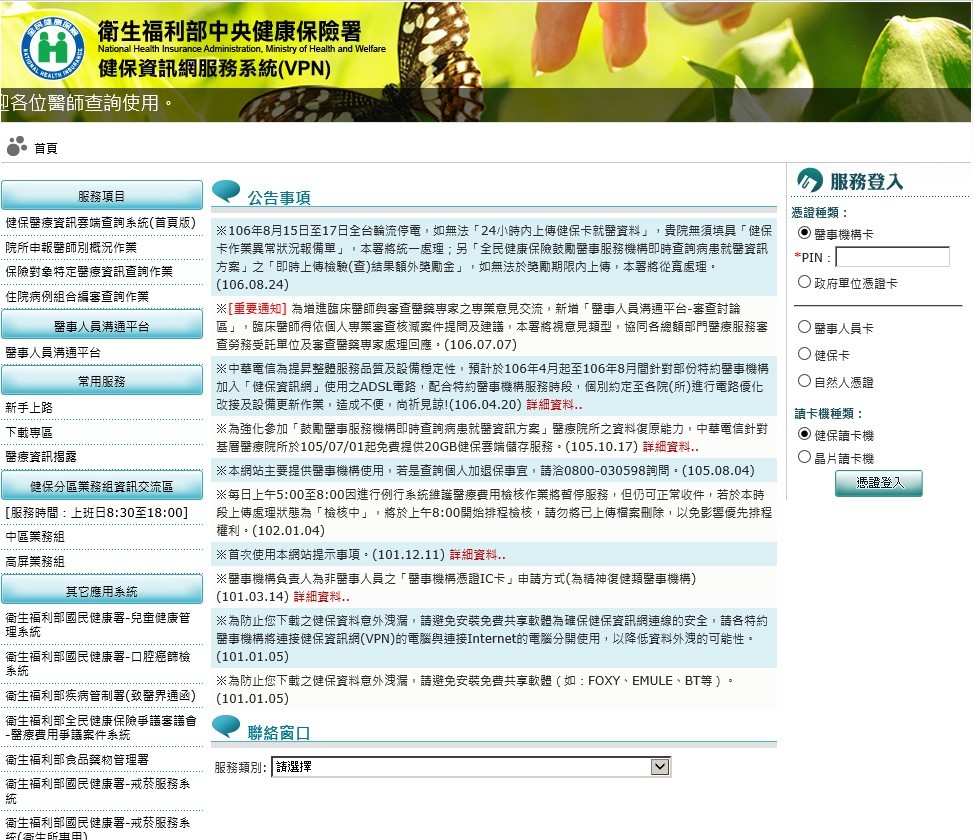Image resolution: width=973 pixels, height=840 pixels.
Task: Open the 服務類別 請選擇 dropdown
Action: pos(471,767)
